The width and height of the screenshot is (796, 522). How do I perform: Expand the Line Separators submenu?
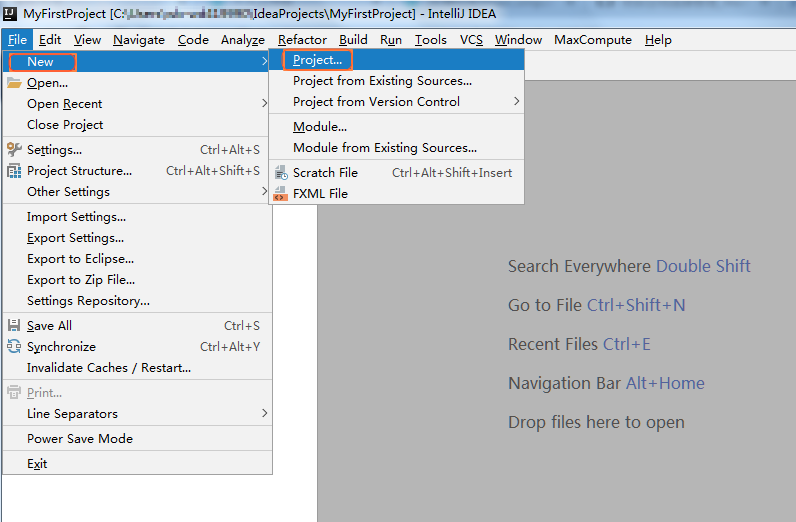72,414
